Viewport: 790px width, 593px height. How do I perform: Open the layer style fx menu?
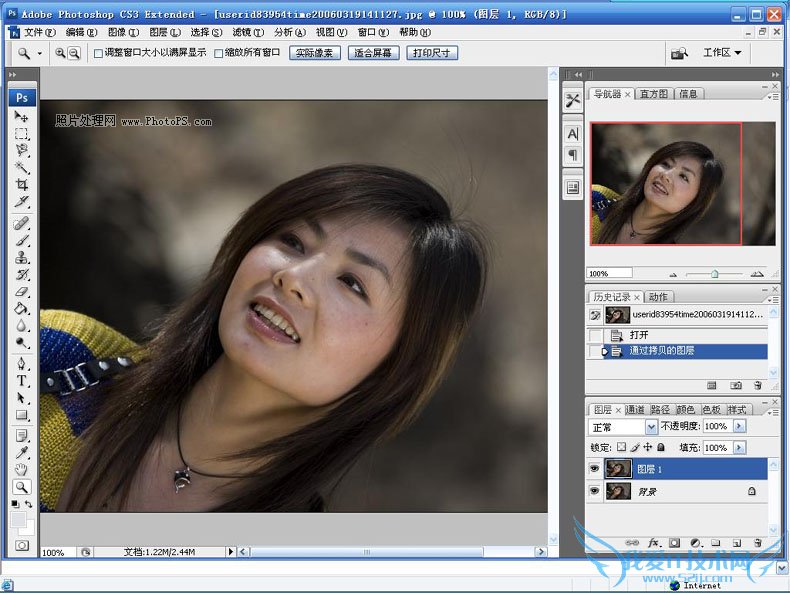point(655,542)
